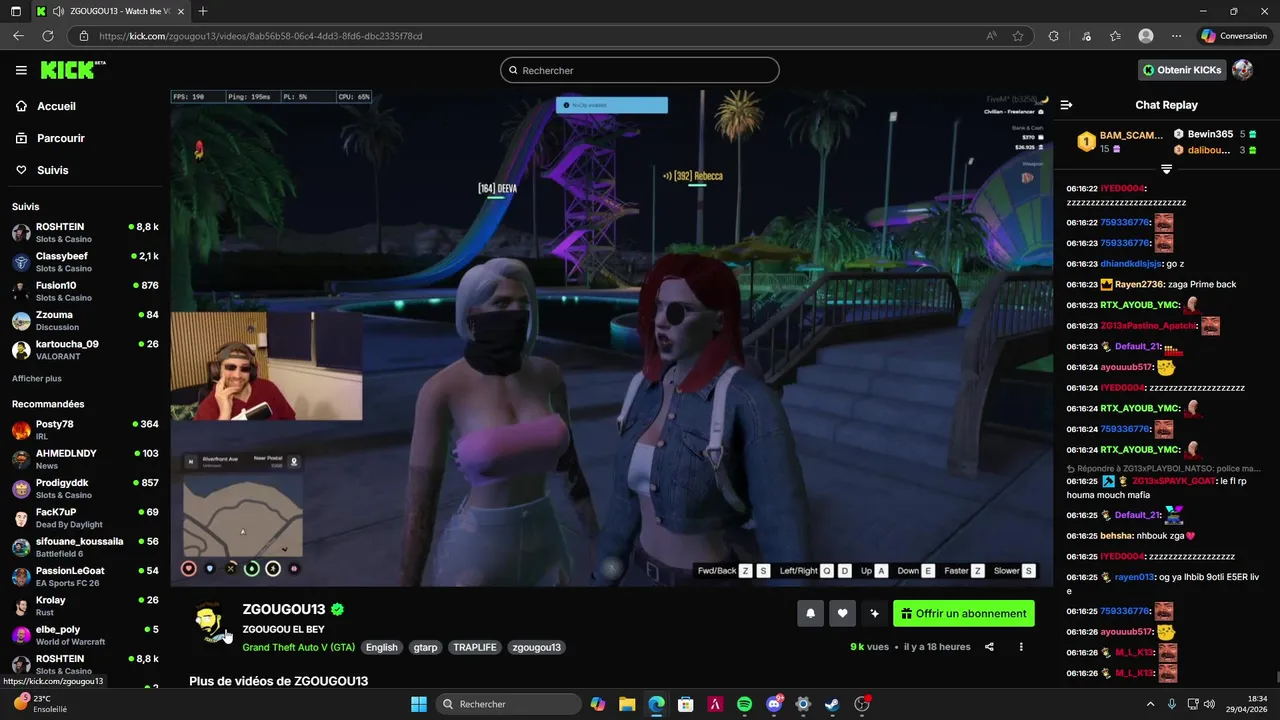
Task: Click Offrir un abonnement button
Action: 964,614
